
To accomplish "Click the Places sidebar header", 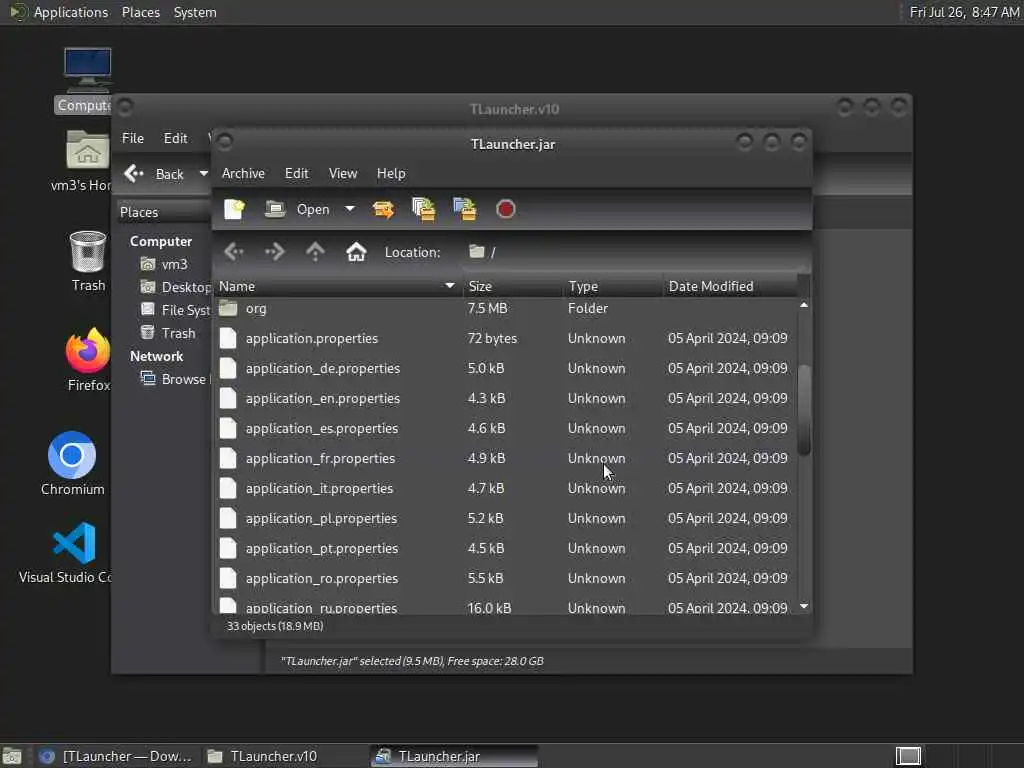I will (164, 212).
